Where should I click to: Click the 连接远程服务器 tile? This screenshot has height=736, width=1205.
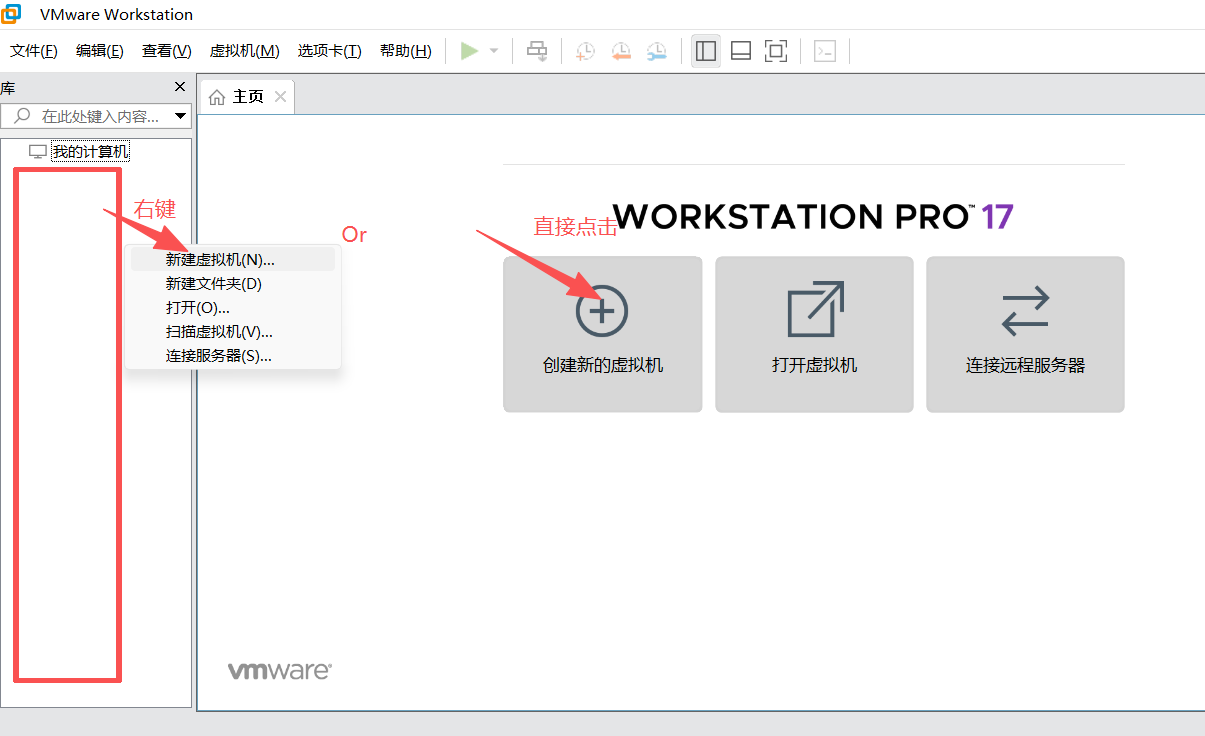pos(1026,334)
